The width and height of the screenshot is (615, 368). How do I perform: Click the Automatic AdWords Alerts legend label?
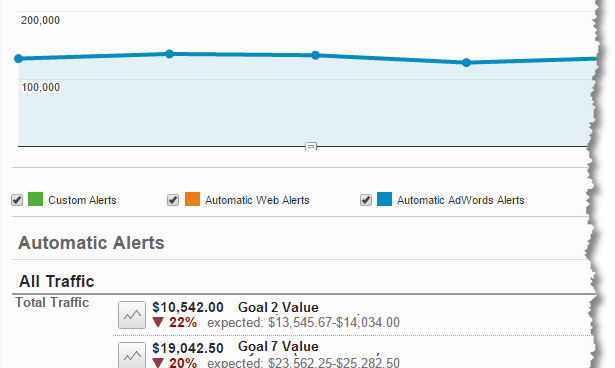pyautogui.click(x=460, y=200)
